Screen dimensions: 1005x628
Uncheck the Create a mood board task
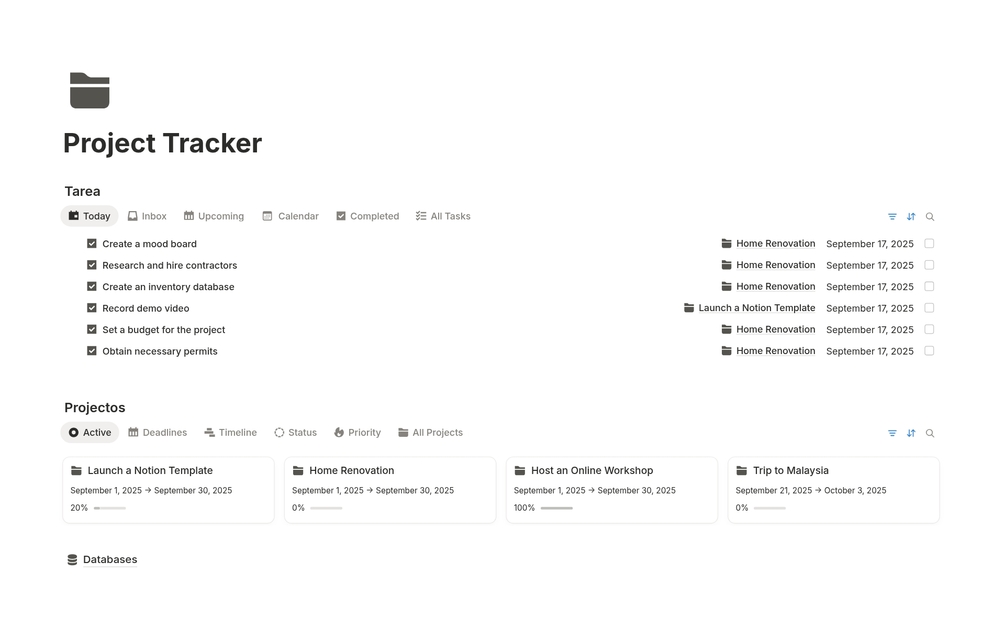pyautogui.click(x=92, y=244)
